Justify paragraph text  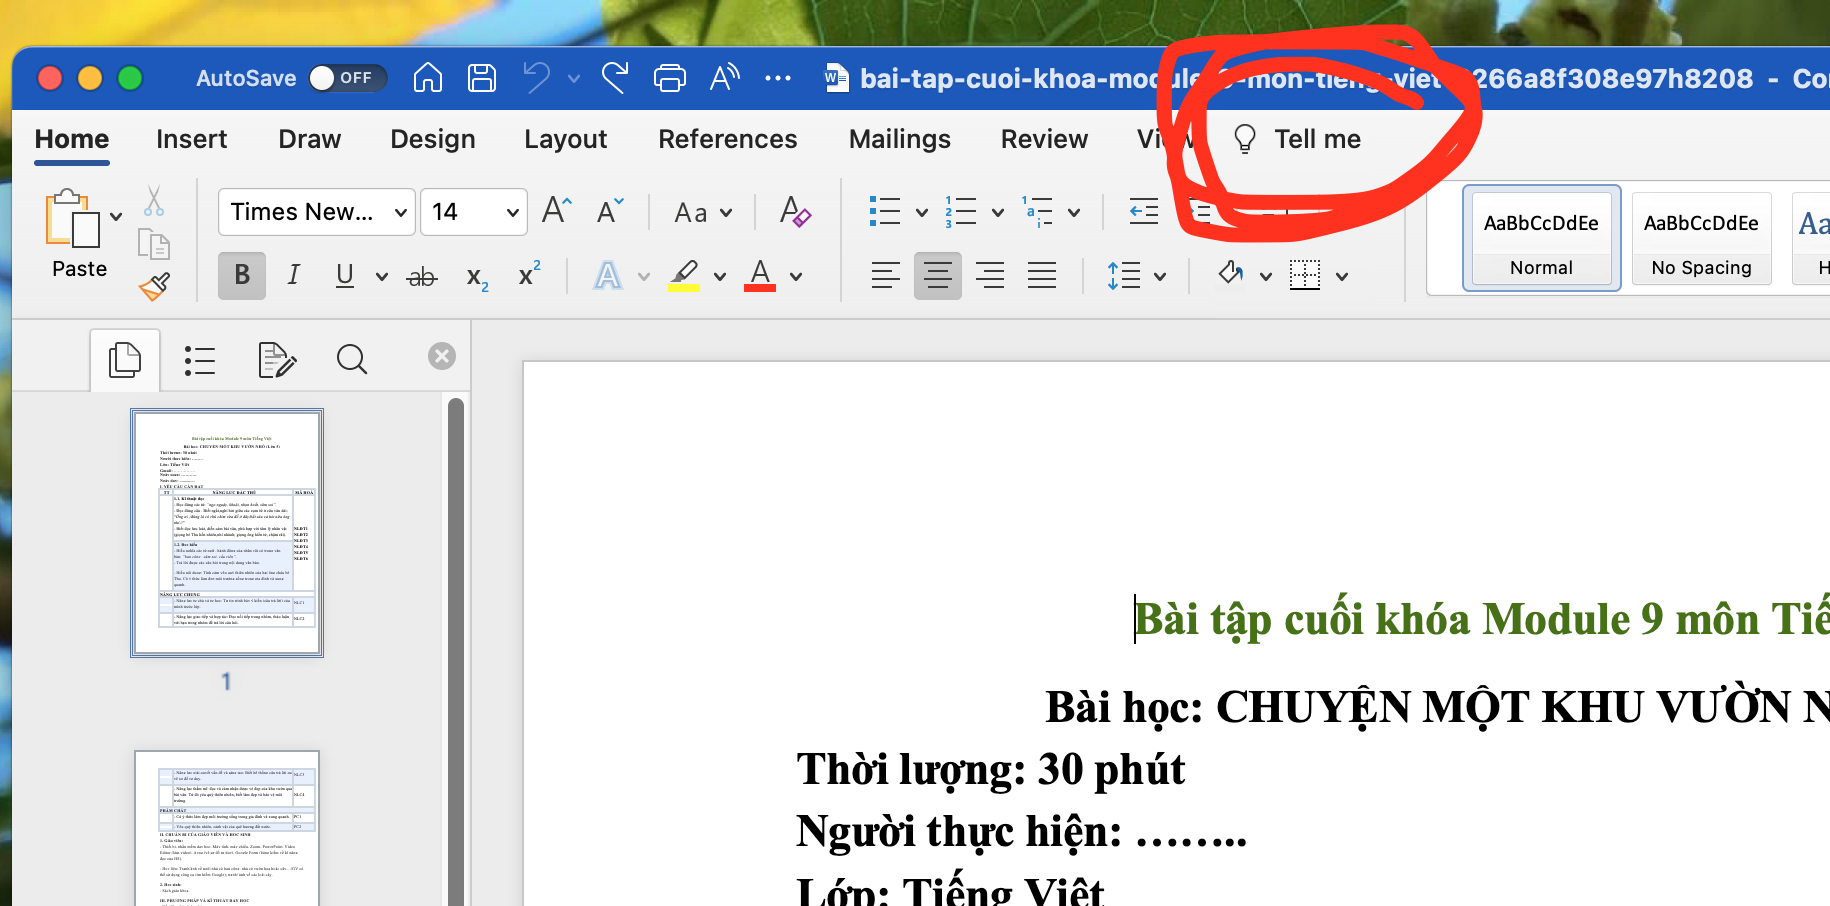pos(1042,275)
